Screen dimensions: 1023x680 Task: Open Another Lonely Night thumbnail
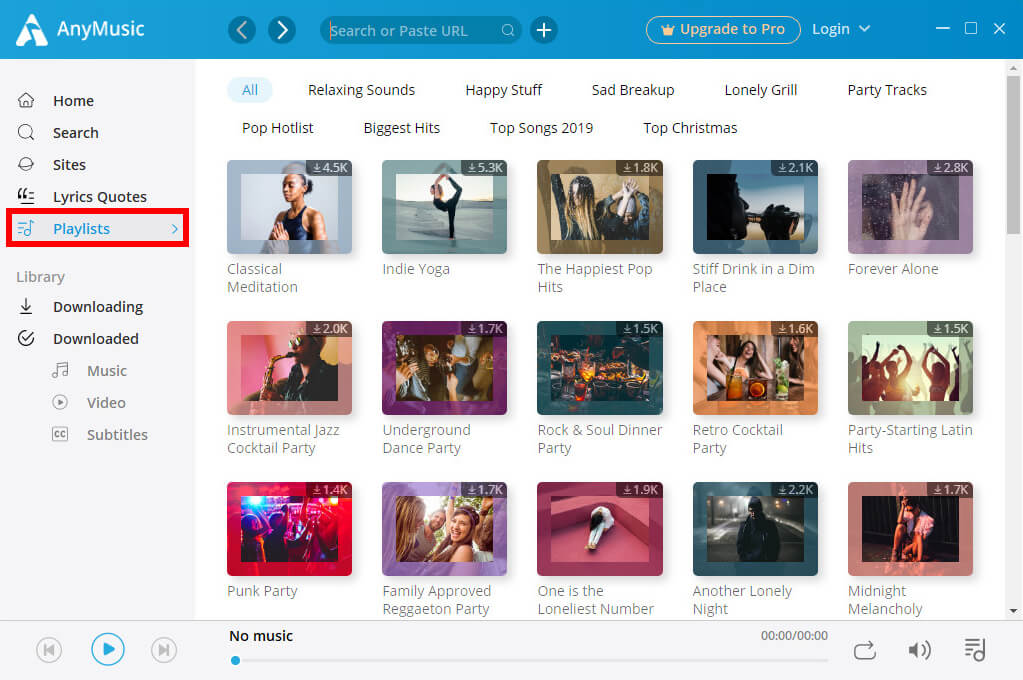pos(755,529)
